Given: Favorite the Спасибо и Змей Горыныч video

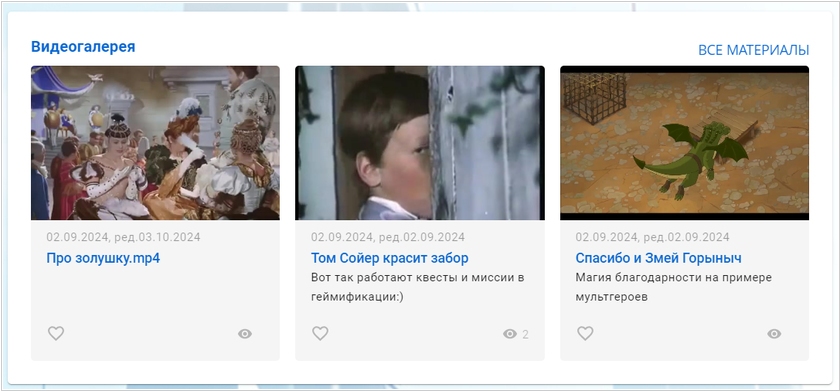Looking at the screenshot, I should tap(585, 333).
